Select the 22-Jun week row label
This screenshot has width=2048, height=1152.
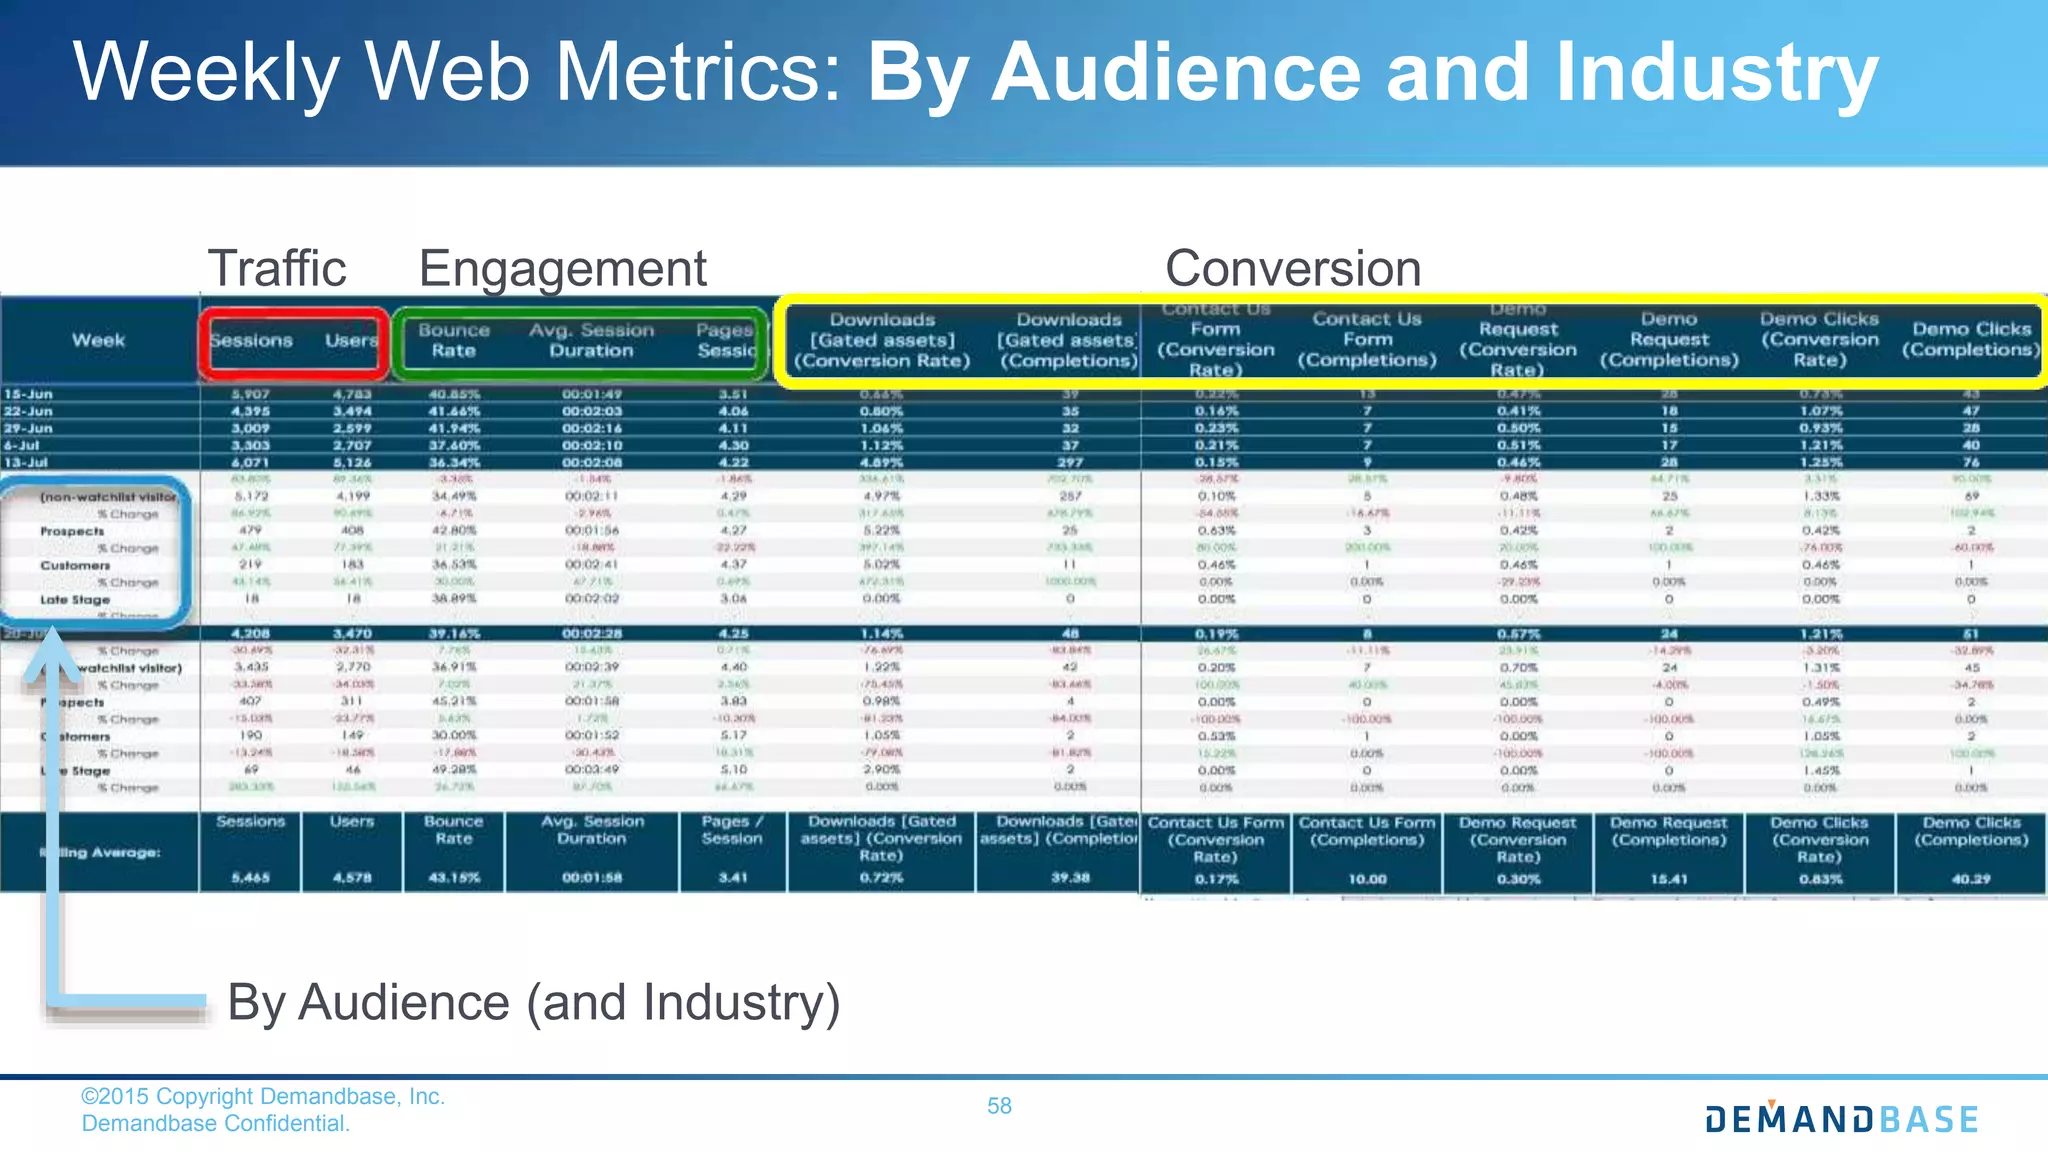(27, 411)
